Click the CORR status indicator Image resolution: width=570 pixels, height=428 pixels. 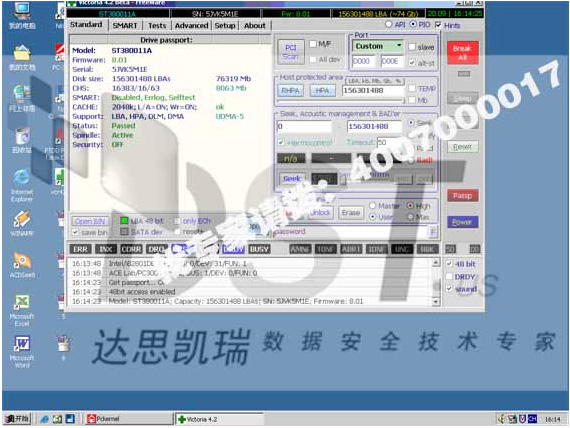click(x=131, y=249)
